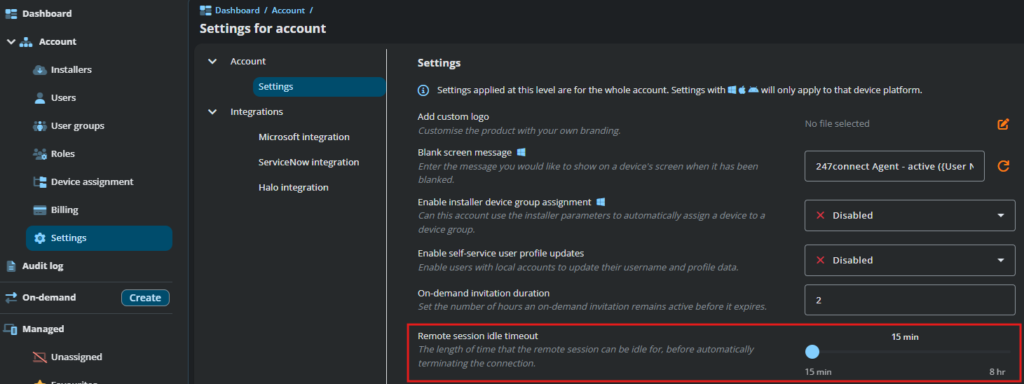Open the installer device group assignment dropdown
The image size is (1024, 384).
(x=910, y=216)
